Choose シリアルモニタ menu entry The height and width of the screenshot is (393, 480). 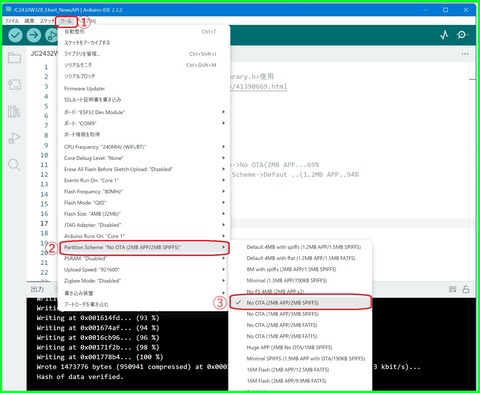point(144,65)
